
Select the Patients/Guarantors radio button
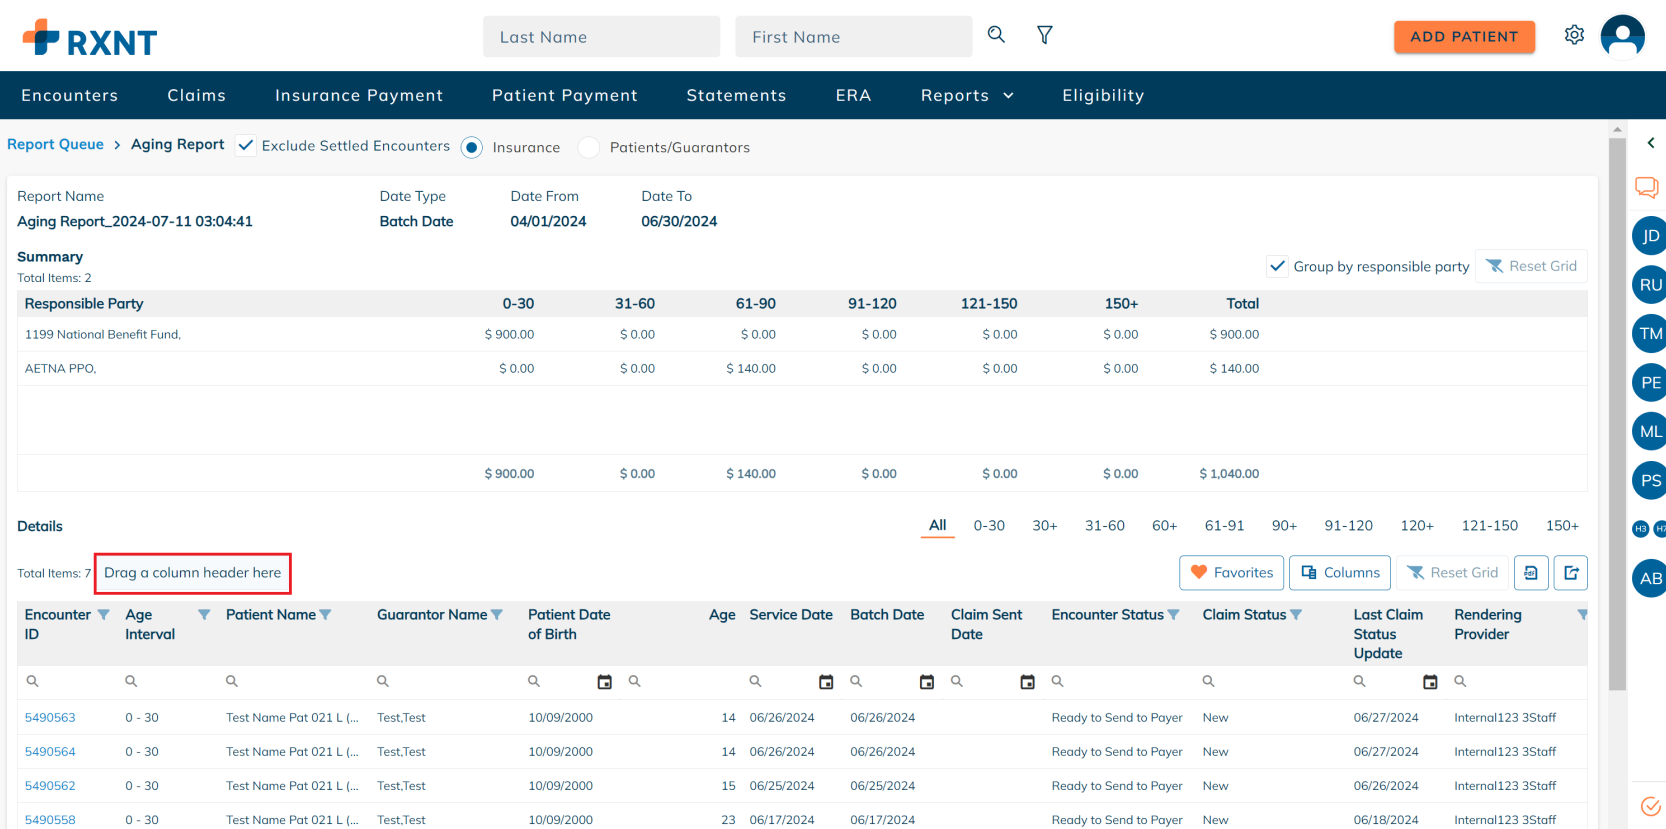[589, 148]
